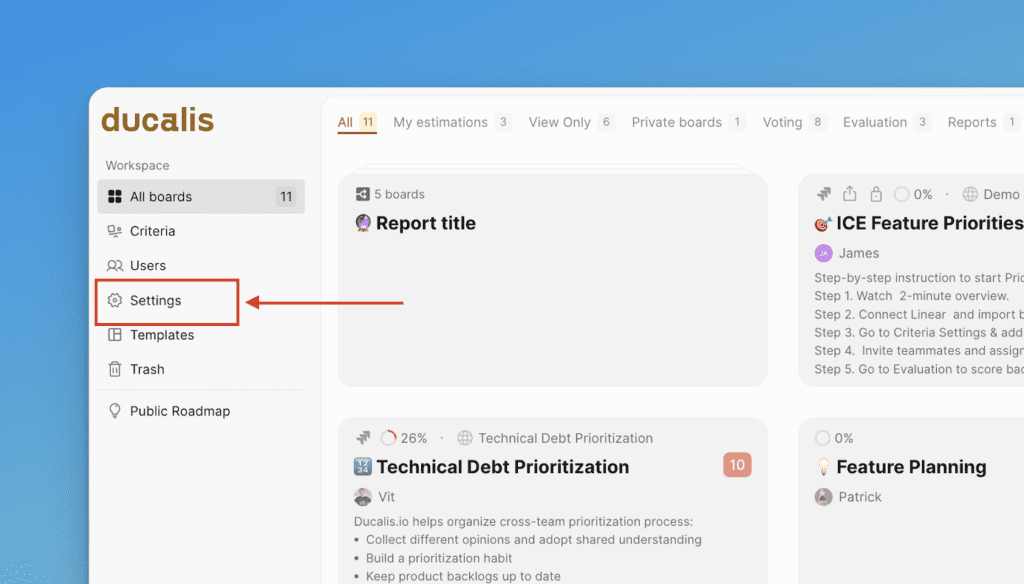Go to the Evaluation tab

[x=874, y=122]
